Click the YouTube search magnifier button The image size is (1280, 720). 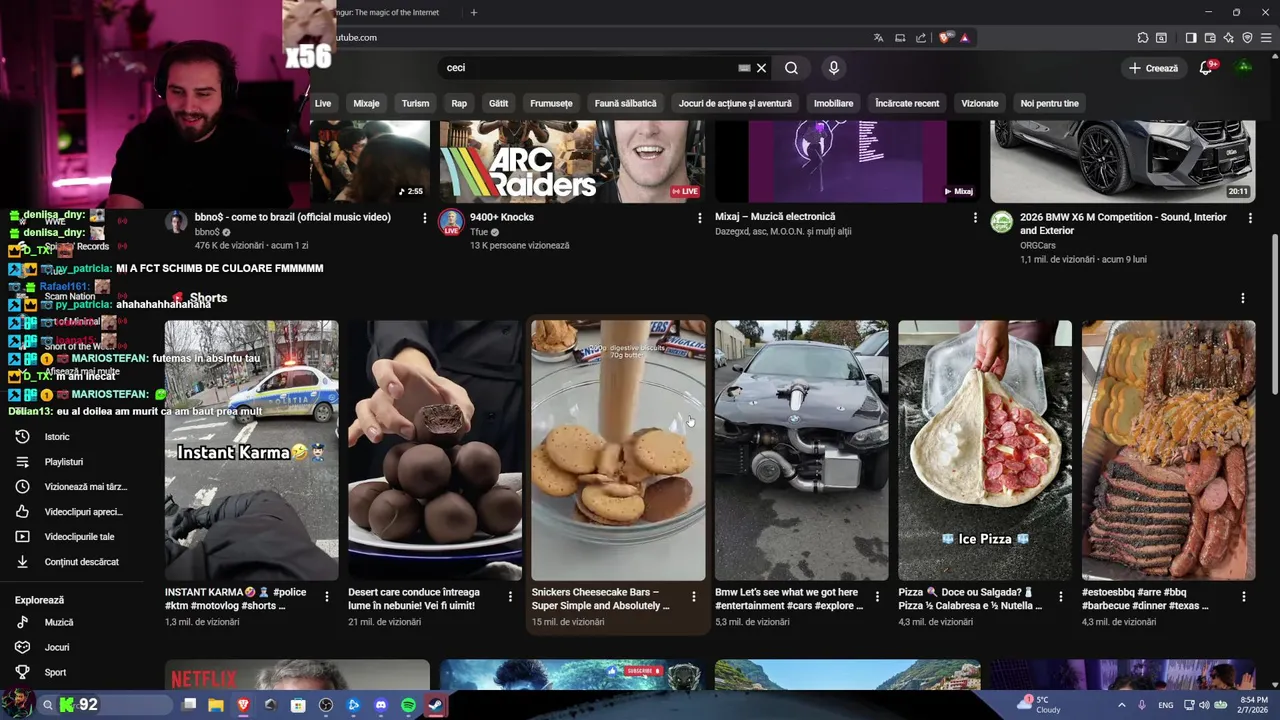click(791, 68)
